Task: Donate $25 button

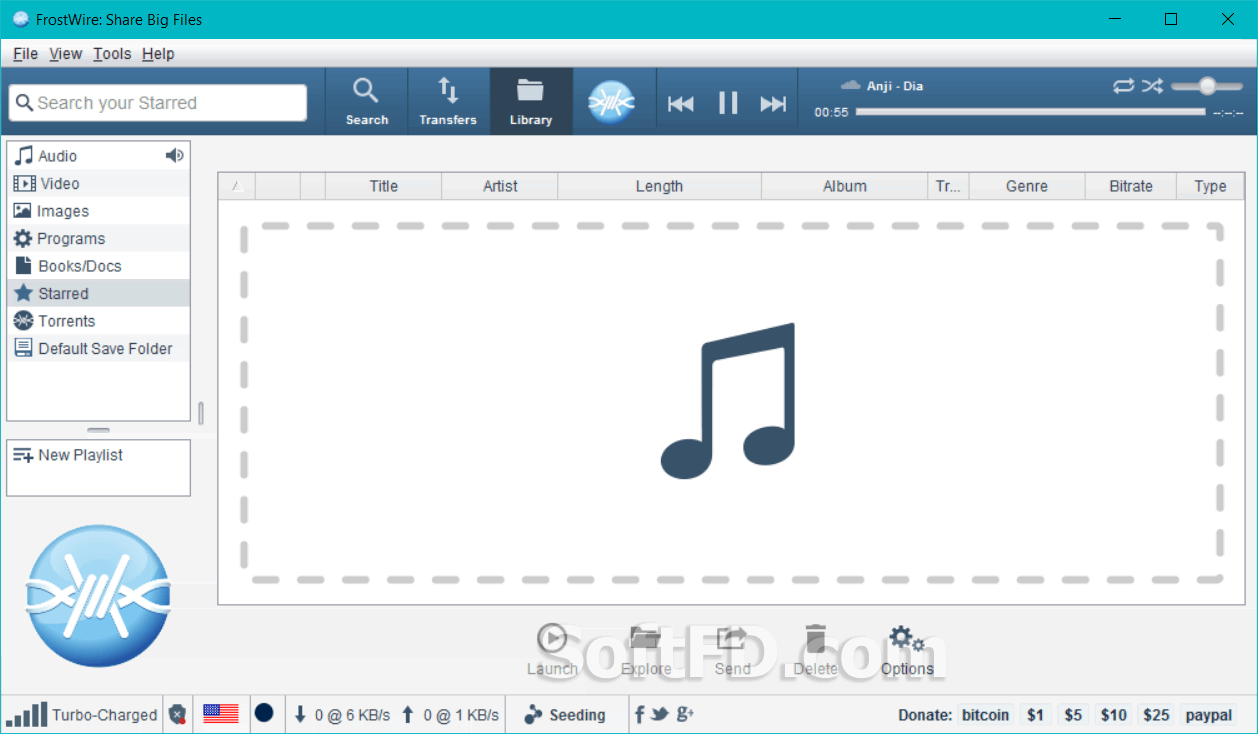Action: [1156, 715]
